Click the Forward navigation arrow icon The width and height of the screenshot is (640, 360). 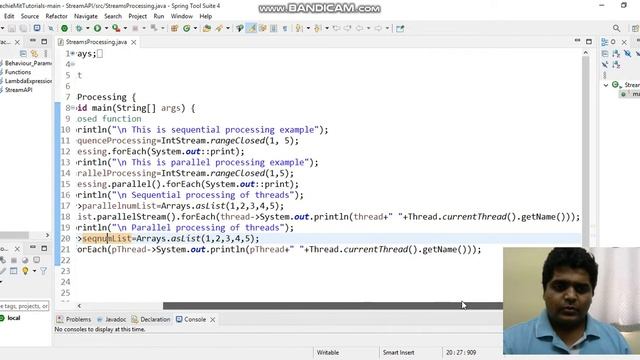click(x=378, y=28)
